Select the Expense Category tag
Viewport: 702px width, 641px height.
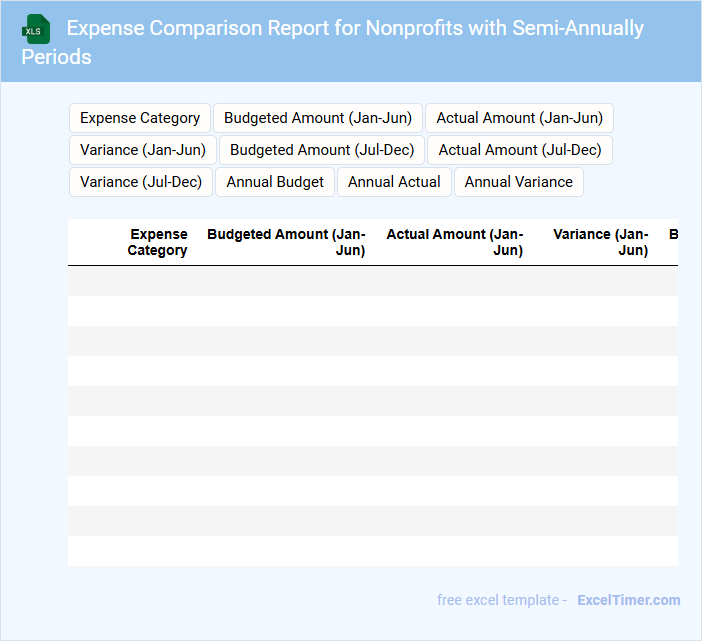[140, 118]
